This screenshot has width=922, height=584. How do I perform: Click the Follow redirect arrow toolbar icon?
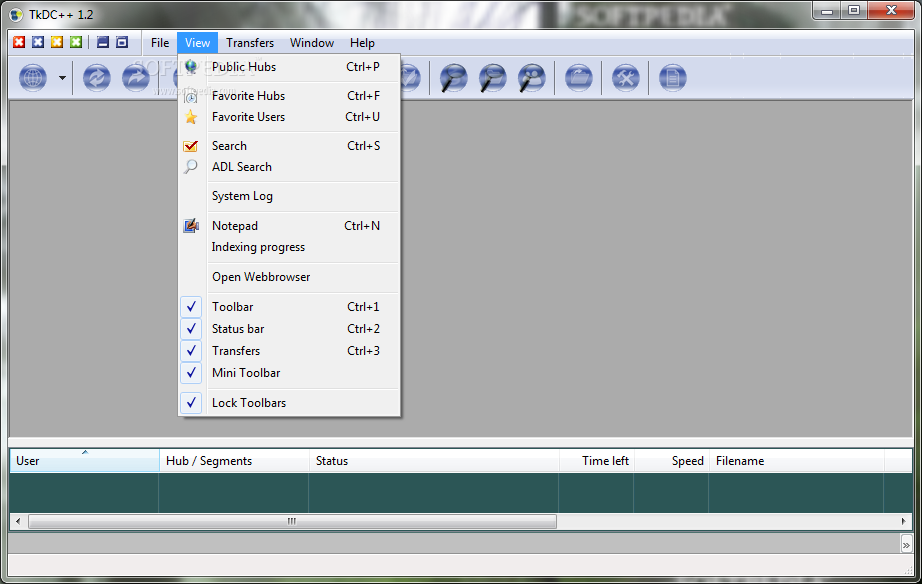coord(136,78)
